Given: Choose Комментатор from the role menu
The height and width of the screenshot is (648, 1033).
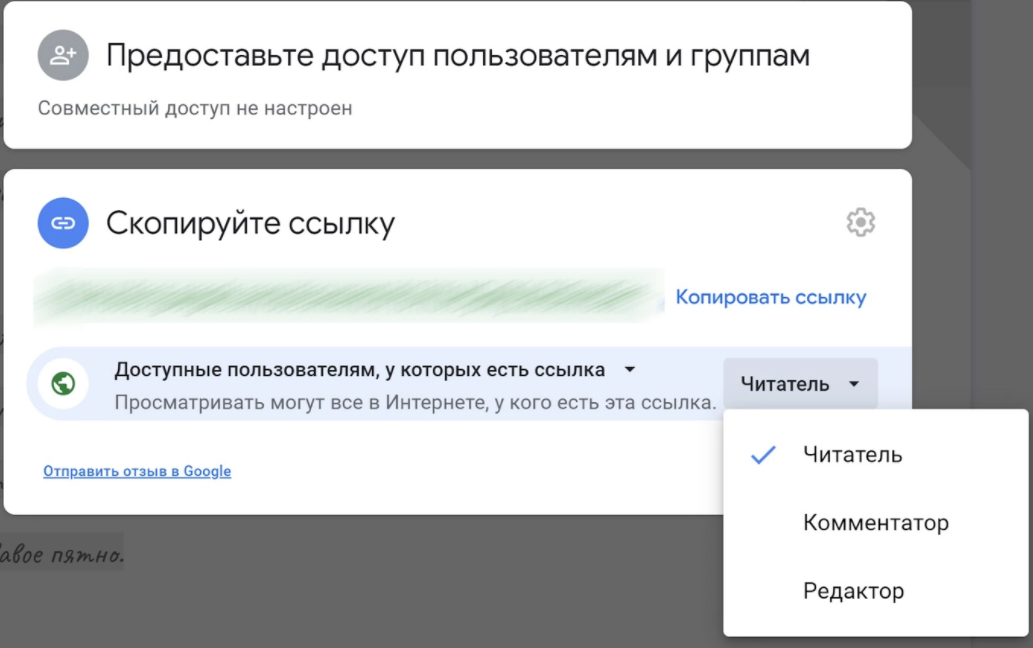Looking at the screenshot, I should [875, 523].
